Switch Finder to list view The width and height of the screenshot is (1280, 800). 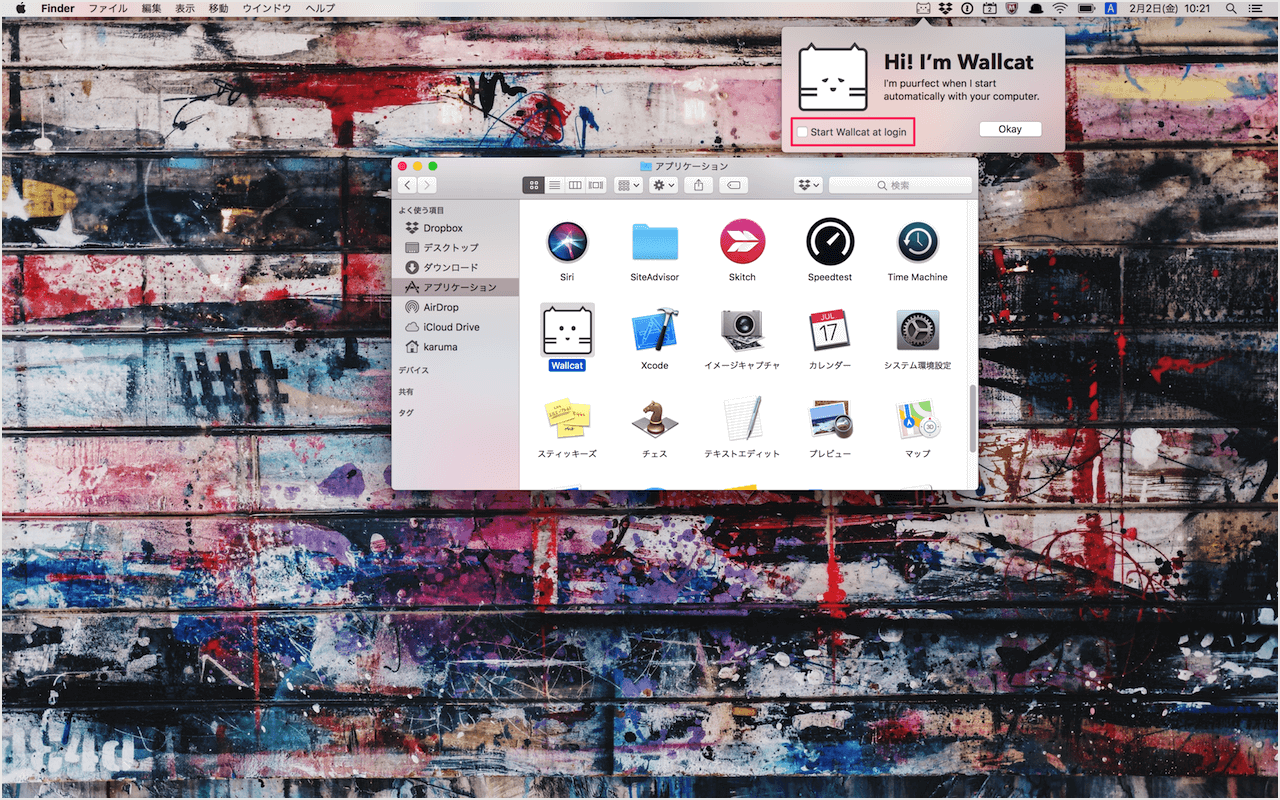click(554, 185)
